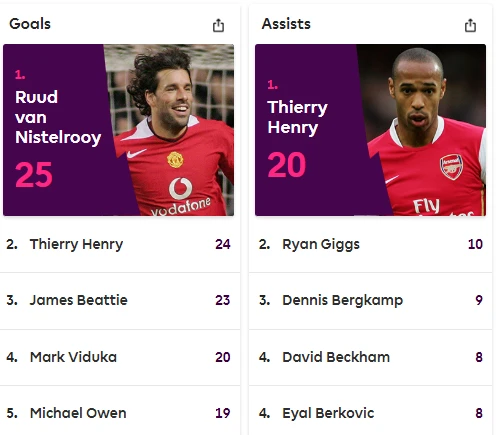Select Ruud van Nistelrooy name in Goals

click(x=58, y=118)
